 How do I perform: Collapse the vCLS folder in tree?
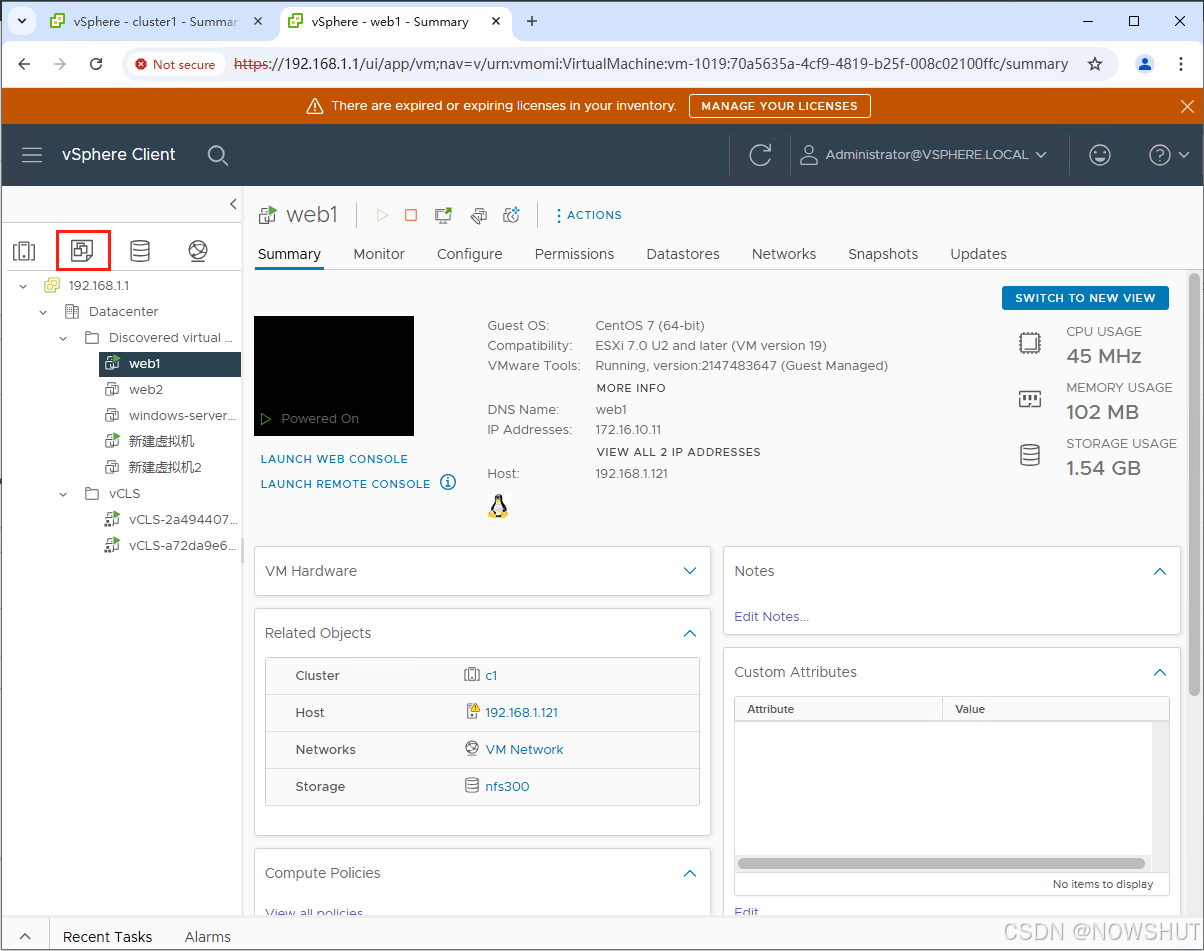tap(63, 494)
